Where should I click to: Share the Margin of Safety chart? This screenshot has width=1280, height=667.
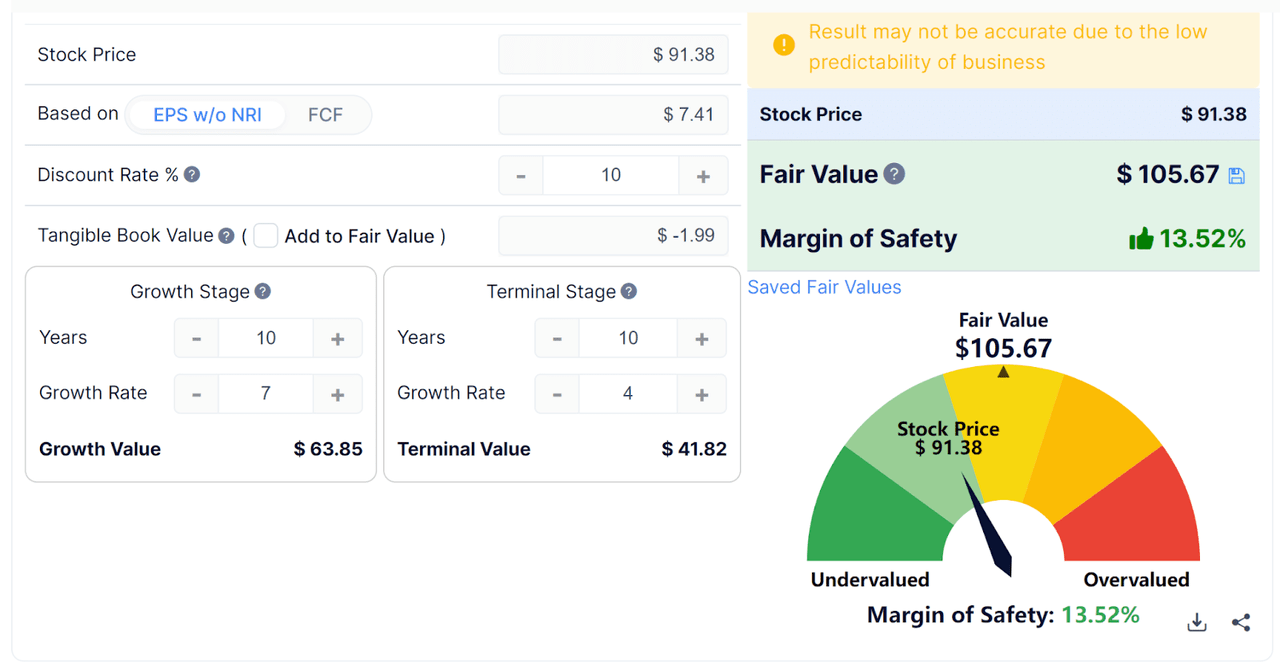1240,621
